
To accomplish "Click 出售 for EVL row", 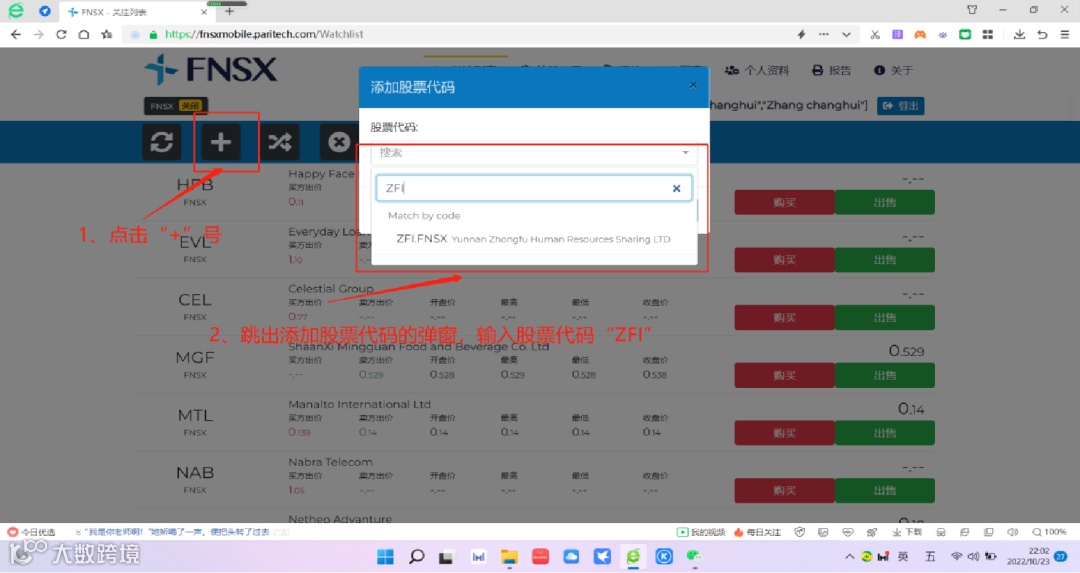I will point(885,260).
